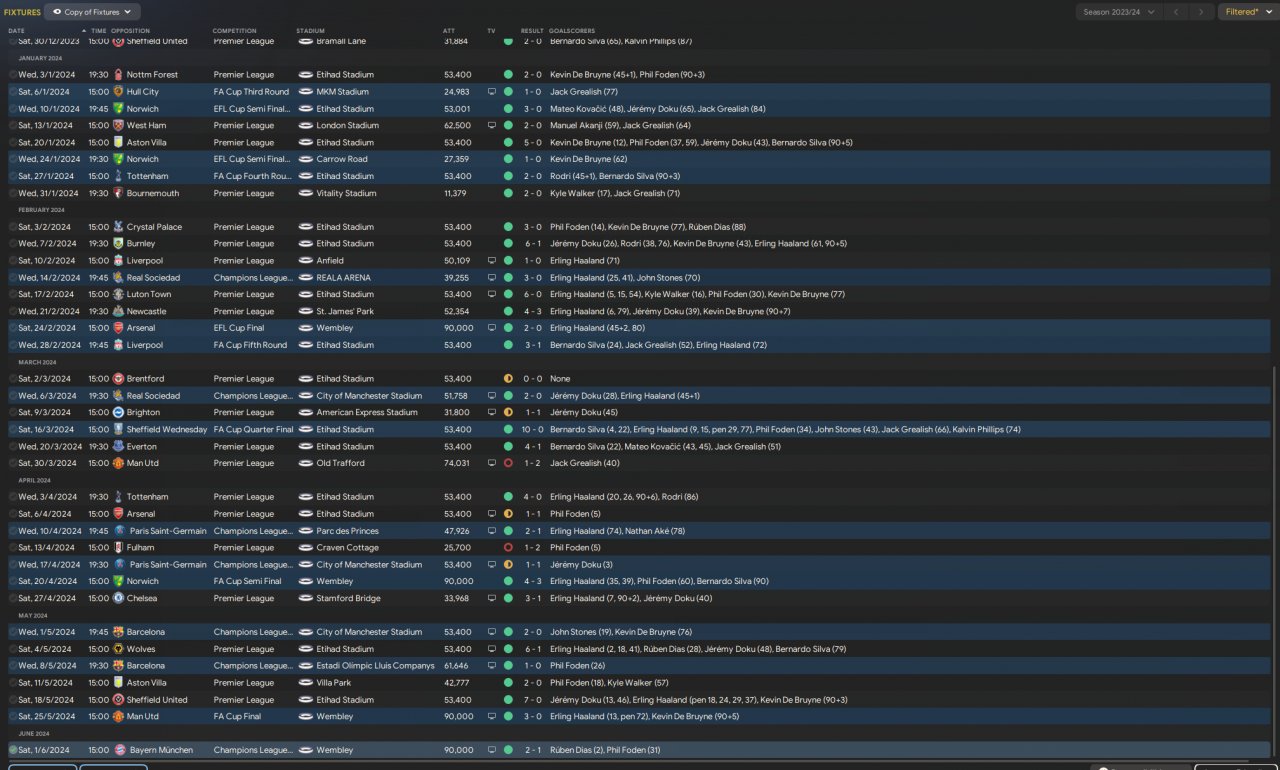This screenshot has width=1280, height=770.
Task: Go to the next season arrow
Action: (x=1202, y=12)
